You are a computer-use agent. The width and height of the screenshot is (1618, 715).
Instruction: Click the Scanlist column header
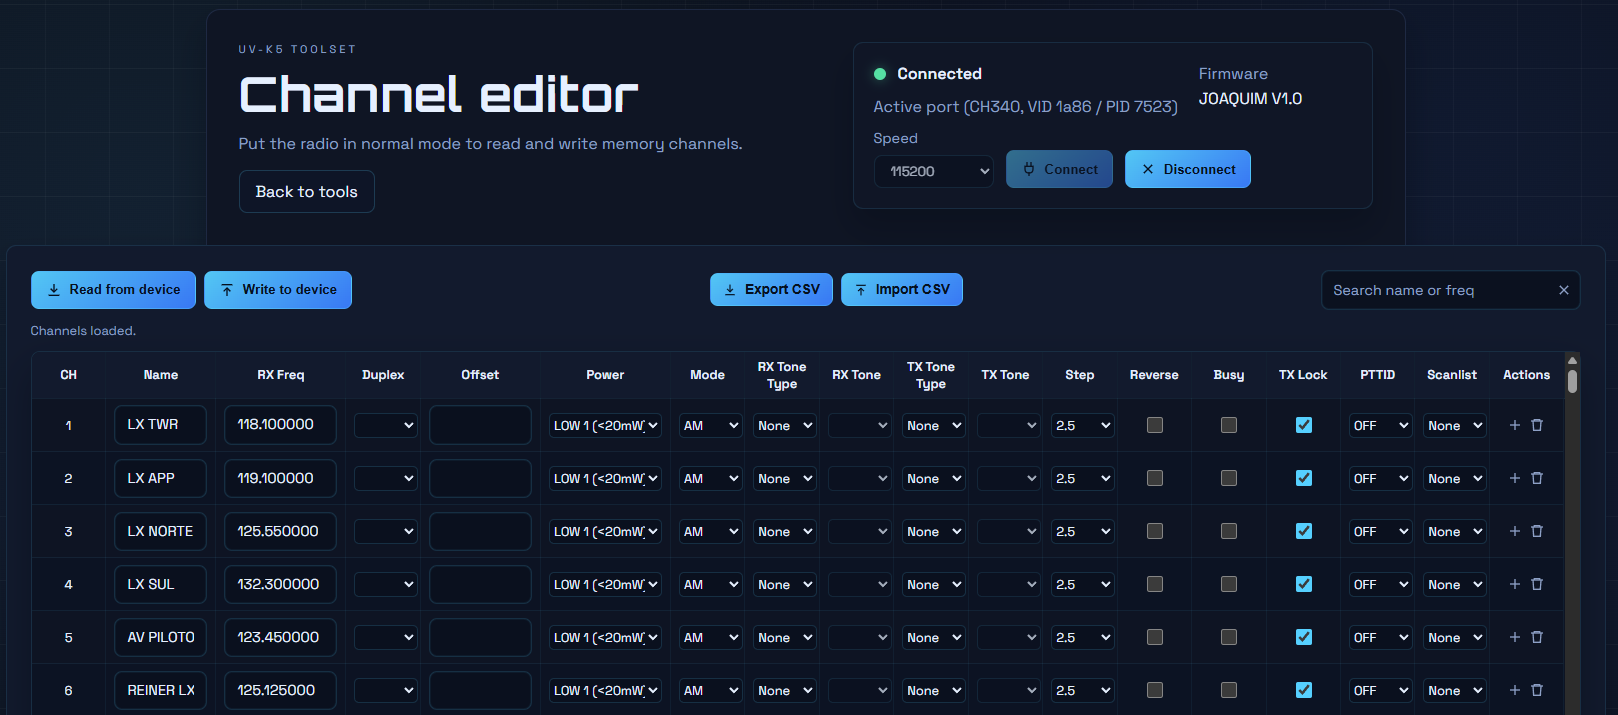[x=1451, y=375]
